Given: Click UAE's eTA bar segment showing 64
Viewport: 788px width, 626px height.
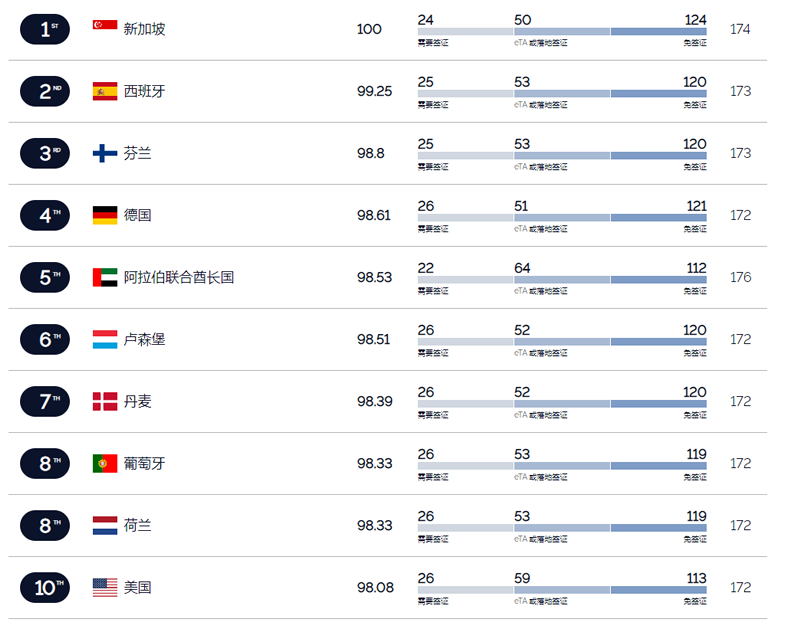Looking at the screenshot, I should tap(562, 280).
